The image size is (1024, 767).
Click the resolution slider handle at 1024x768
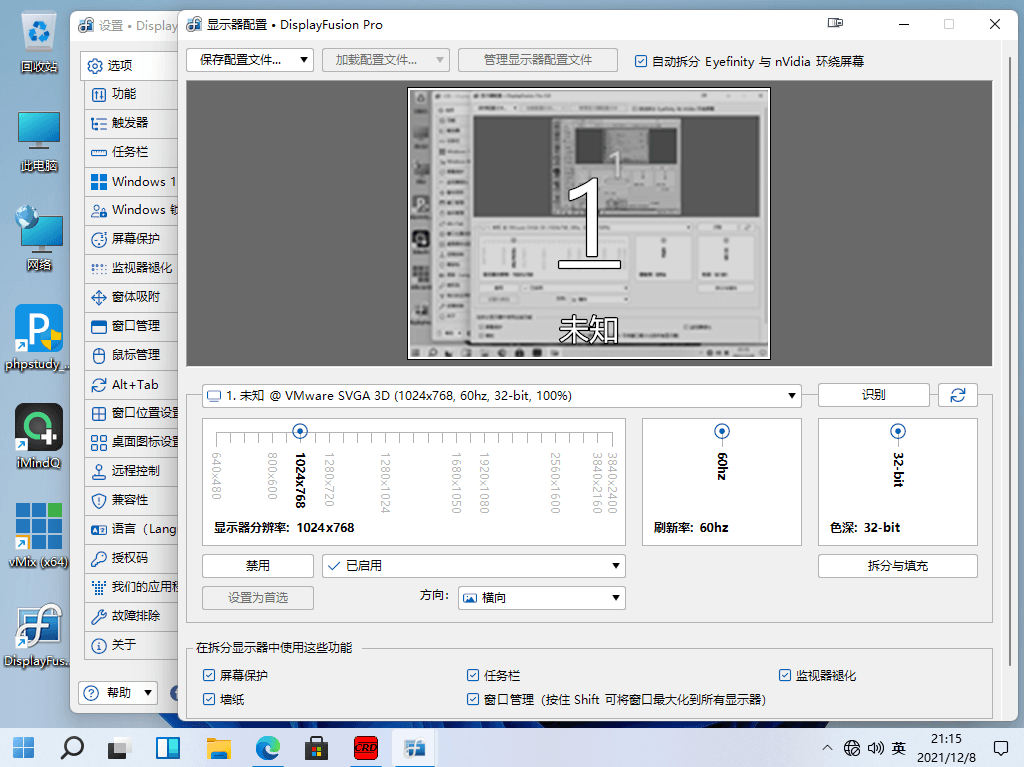(300, 431)
